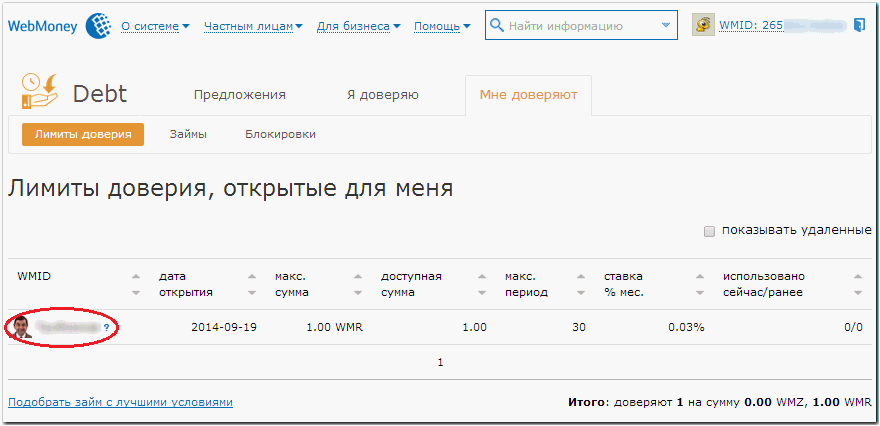Expand the О системе menu

point(154,26)
